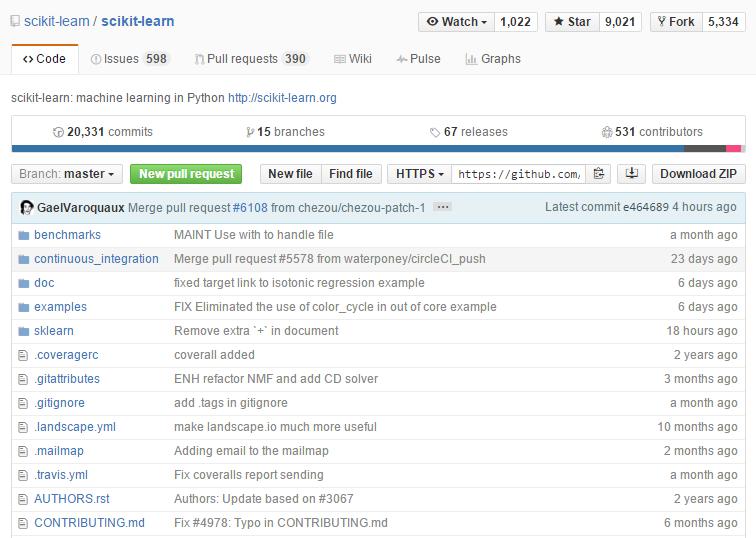The image size is (756, 538).
Task: Click the examples folder icon
Action: pos(24,307)
